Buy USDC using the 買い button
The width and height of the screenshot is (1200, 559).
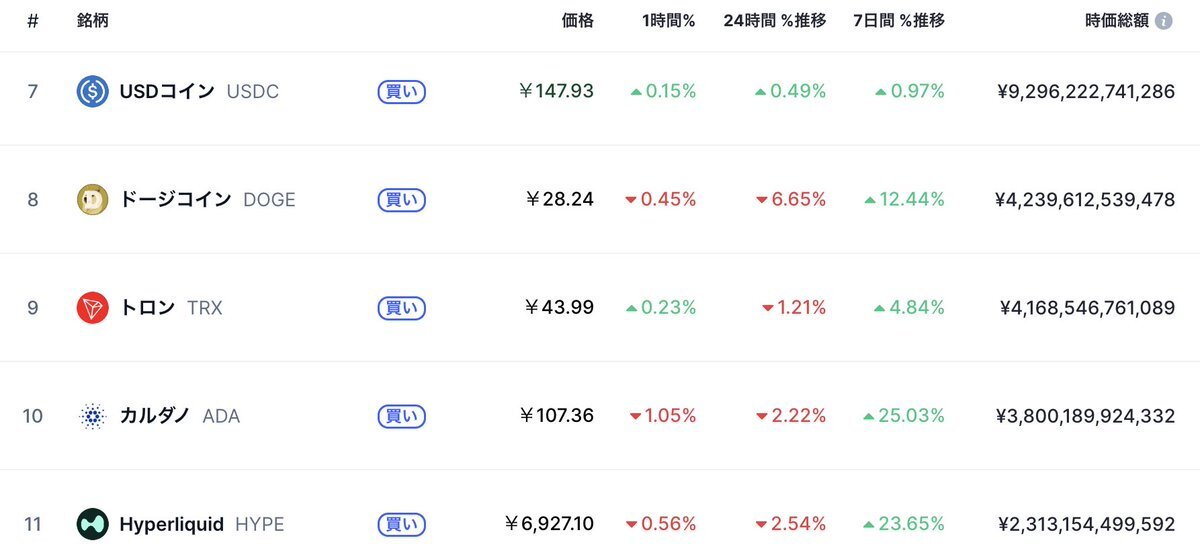[402, 92]
